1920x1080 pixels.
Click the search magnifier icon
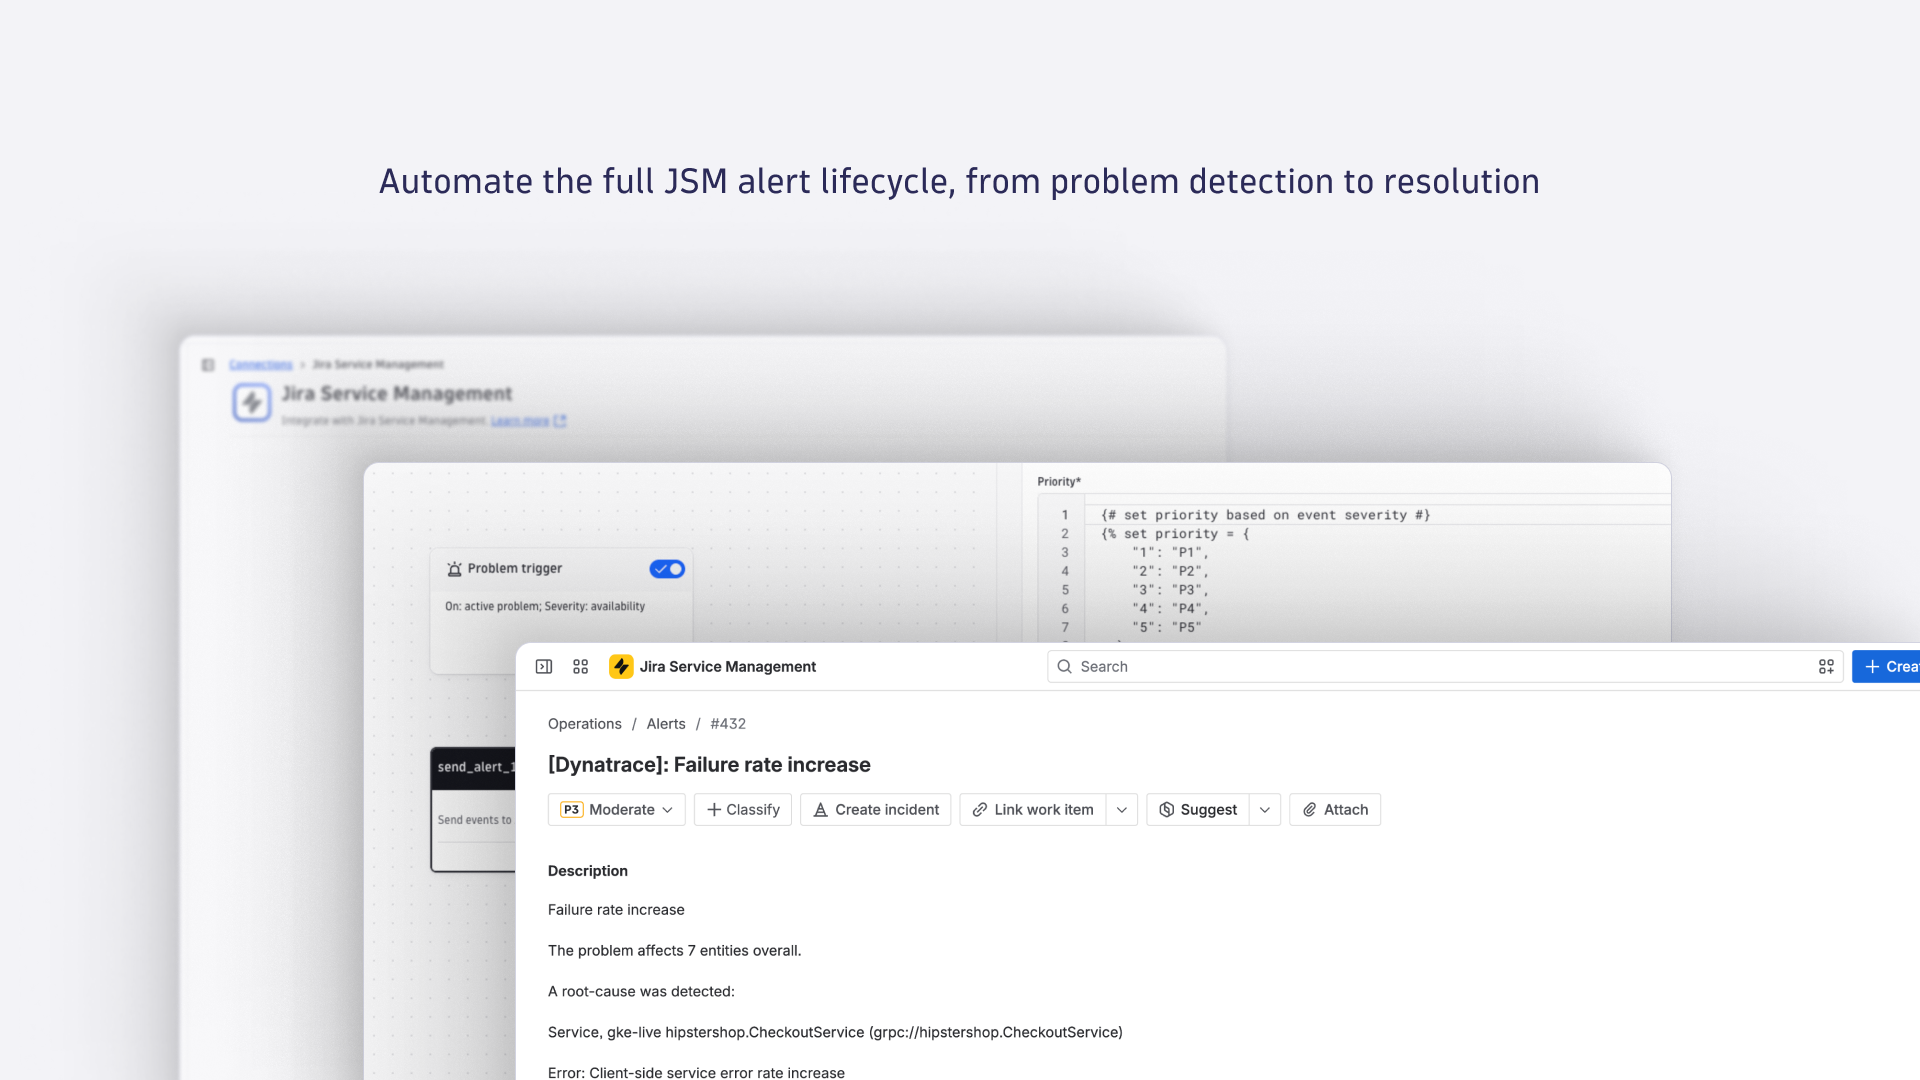pyautogui.click(x=1065, y=667)
